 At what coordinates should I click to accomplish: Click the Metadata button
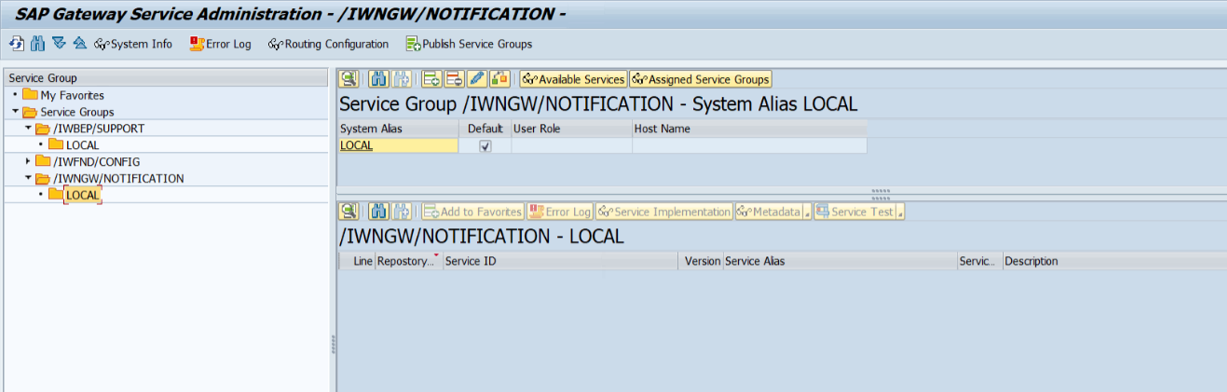coord(769,211)
